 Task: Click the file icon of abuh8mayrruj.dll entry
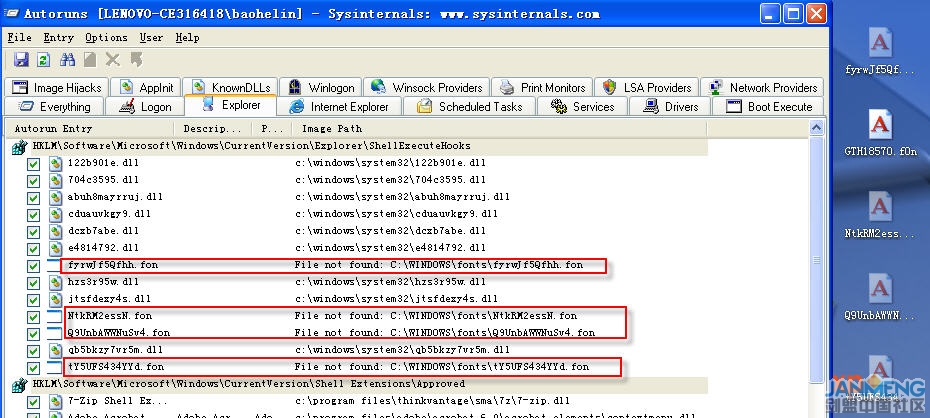pyautogui.click(x=55, y=197)
